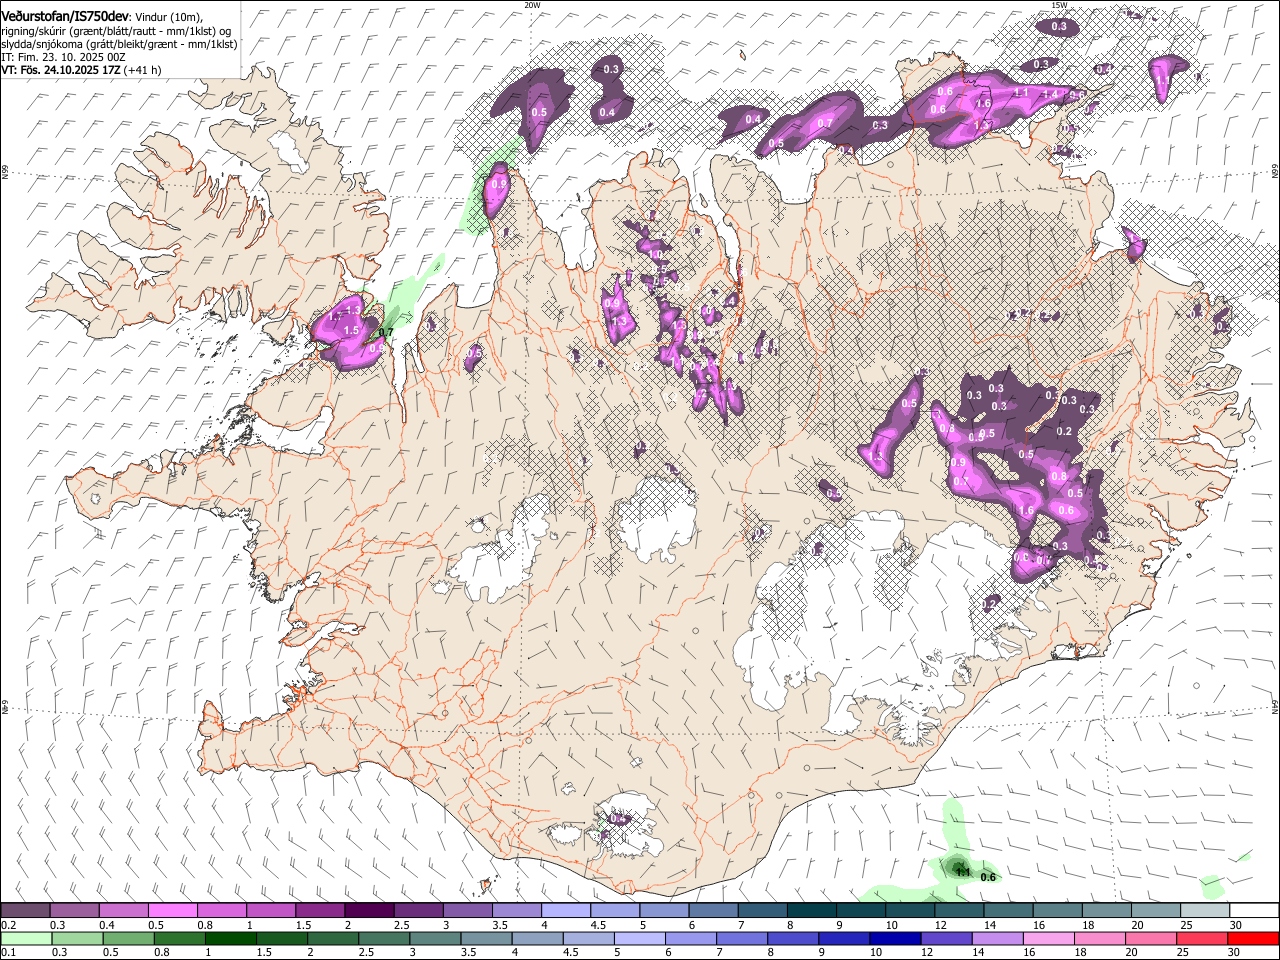
Task: Select snow legend swatch between 0.8 and 1
Action: (x=221, y=910)
